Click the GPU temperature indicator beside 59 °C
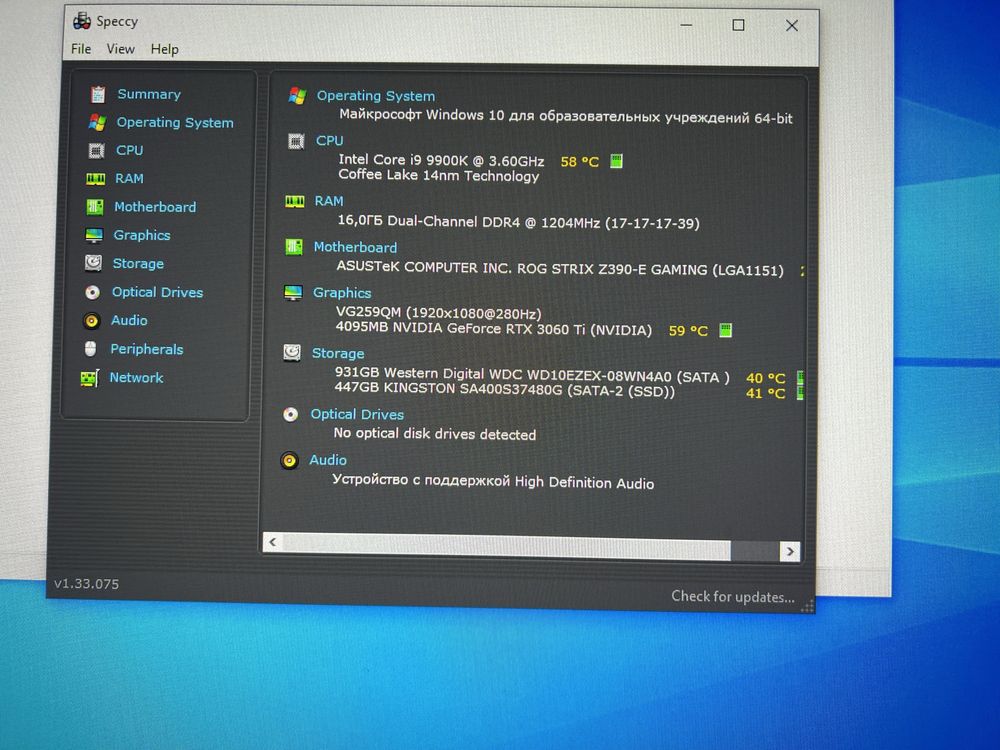 [x=725, y=330]
